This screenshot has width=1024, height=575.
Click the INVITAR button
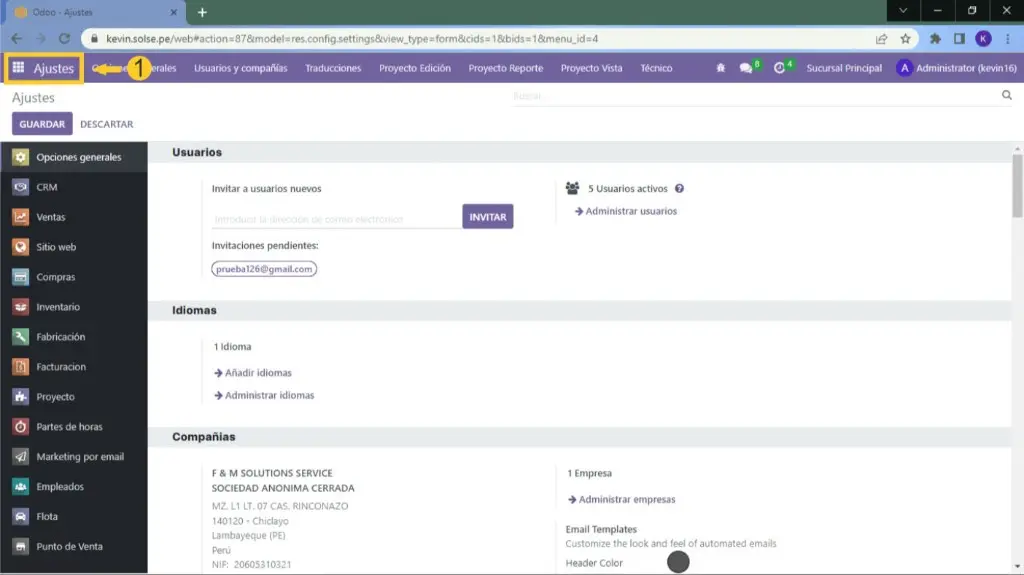tap(487, 217)
